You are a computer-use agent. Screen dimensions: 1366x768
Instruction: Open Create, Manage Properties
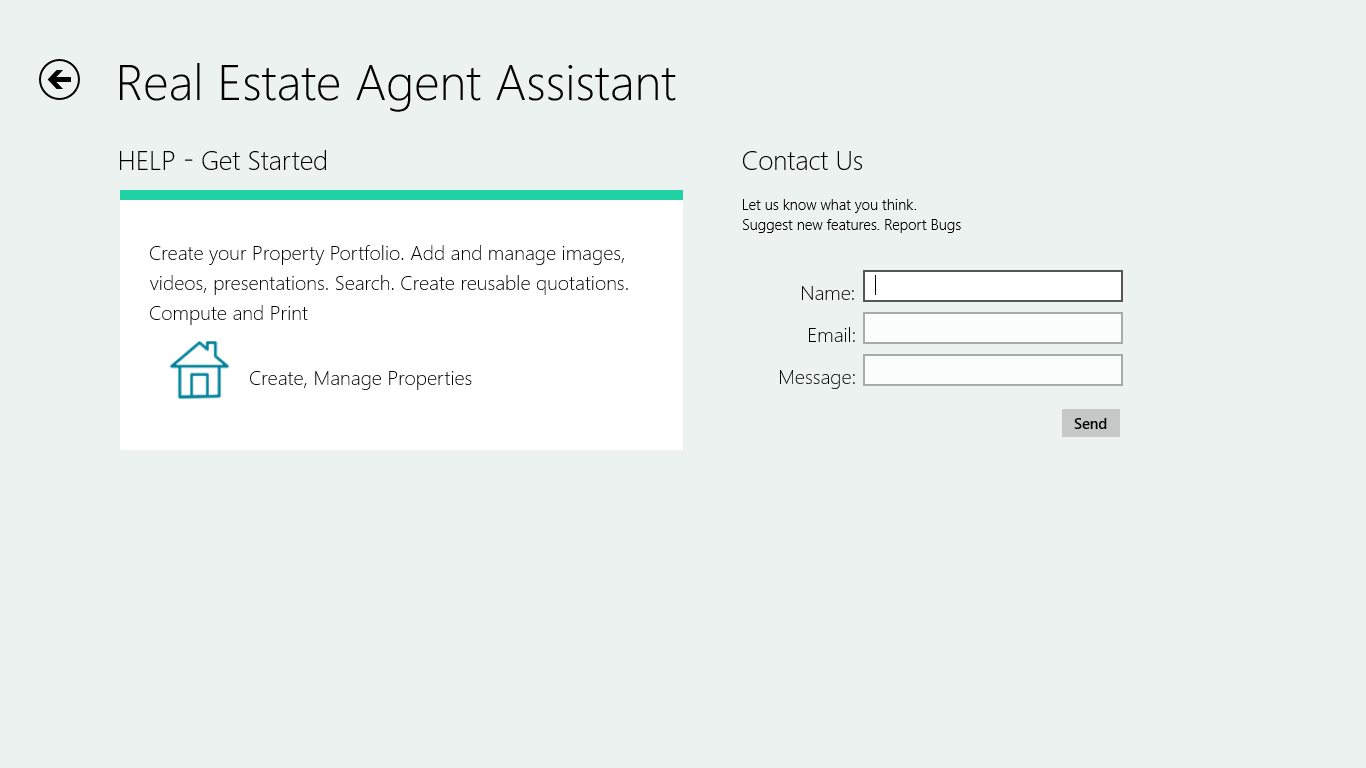(x=360, y=378)
